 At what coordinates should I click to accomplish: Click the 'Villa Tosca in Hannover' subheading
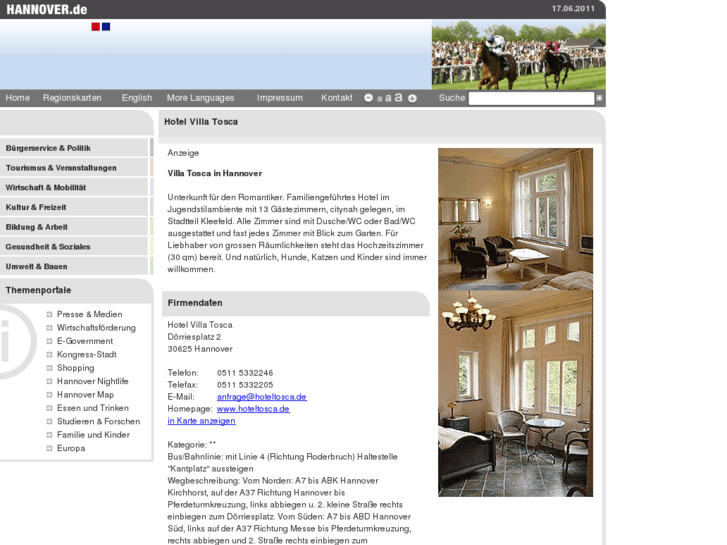pos(215,173)
